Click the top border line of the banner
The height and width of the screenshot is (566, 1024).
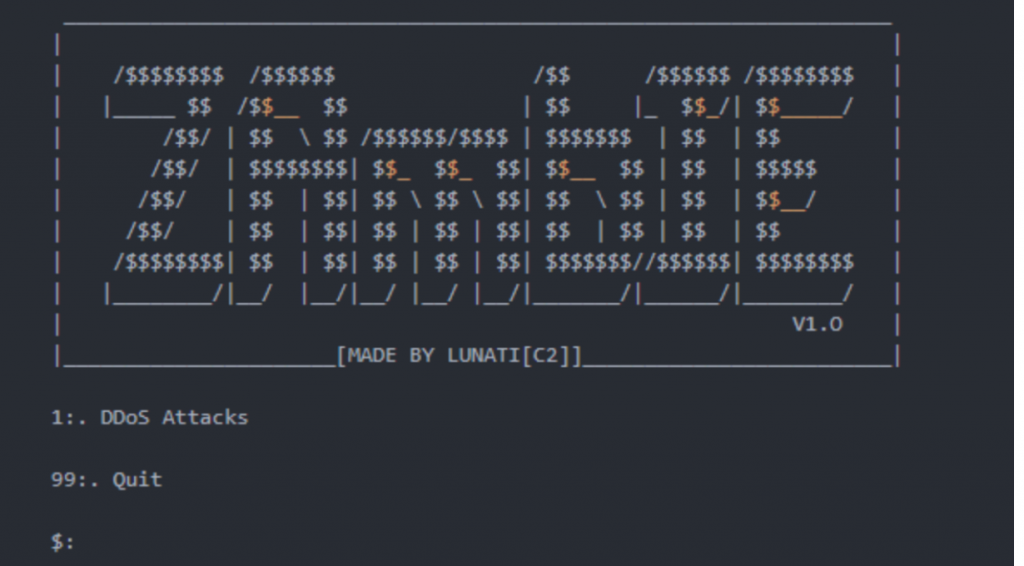(477, 24)
